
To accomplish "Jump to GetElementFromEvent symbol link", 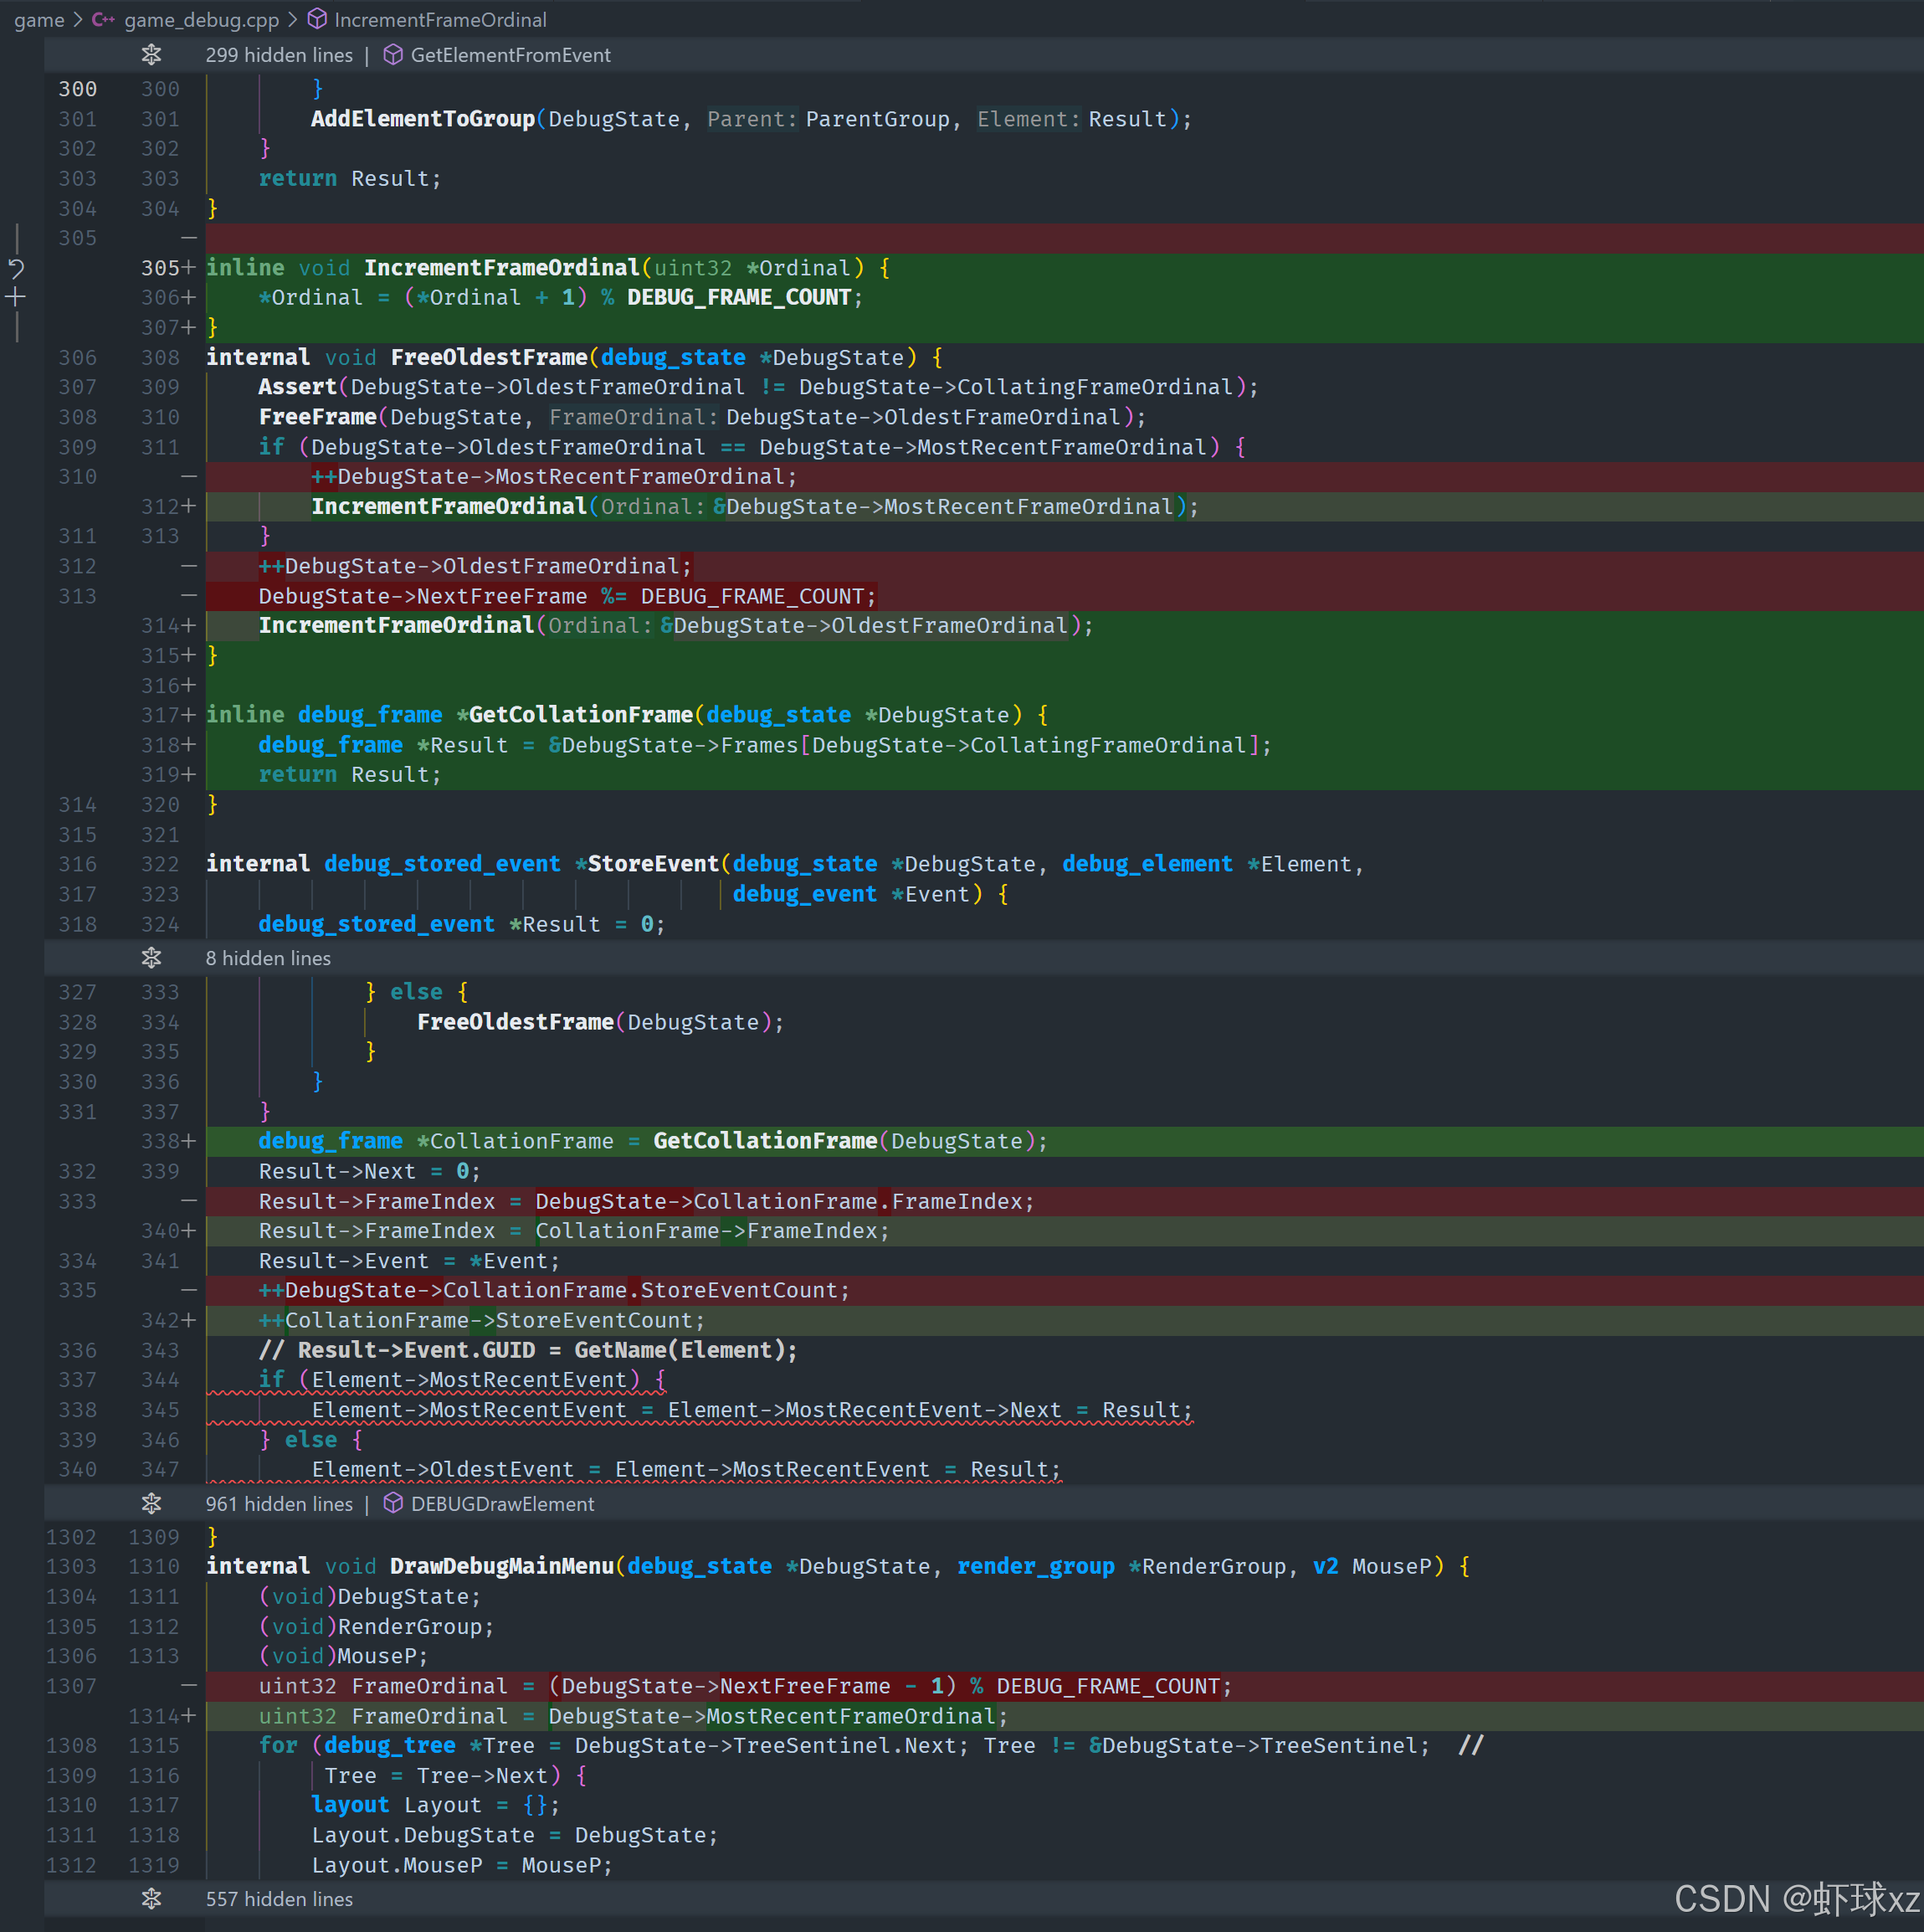I will tap(510, 55).
